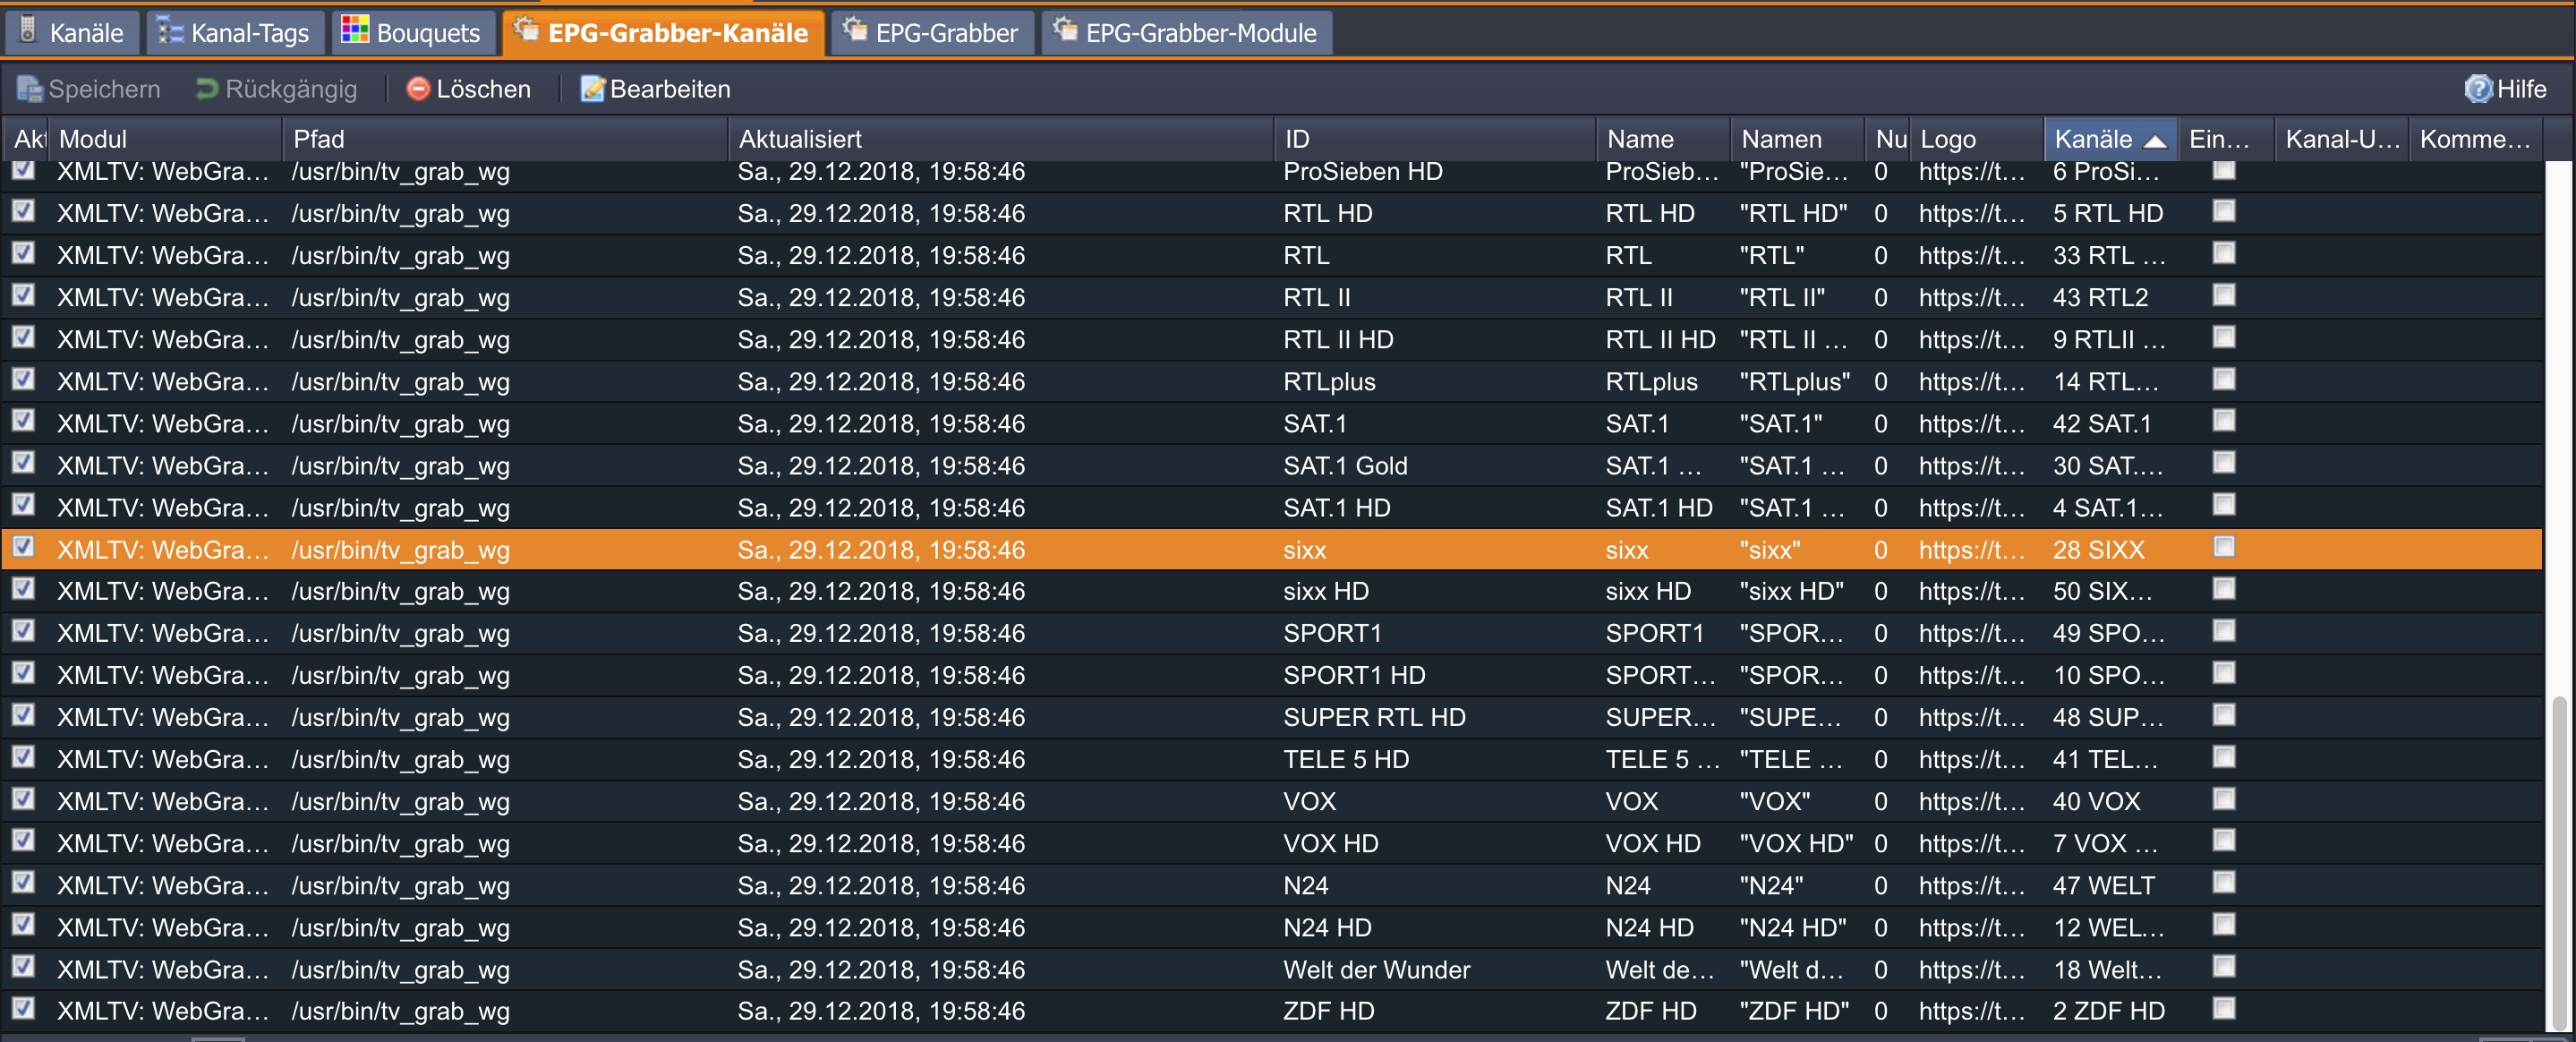Click the Kanal-Tags tab icon
Screen dimensions: 2576x1042
[170, 32]
